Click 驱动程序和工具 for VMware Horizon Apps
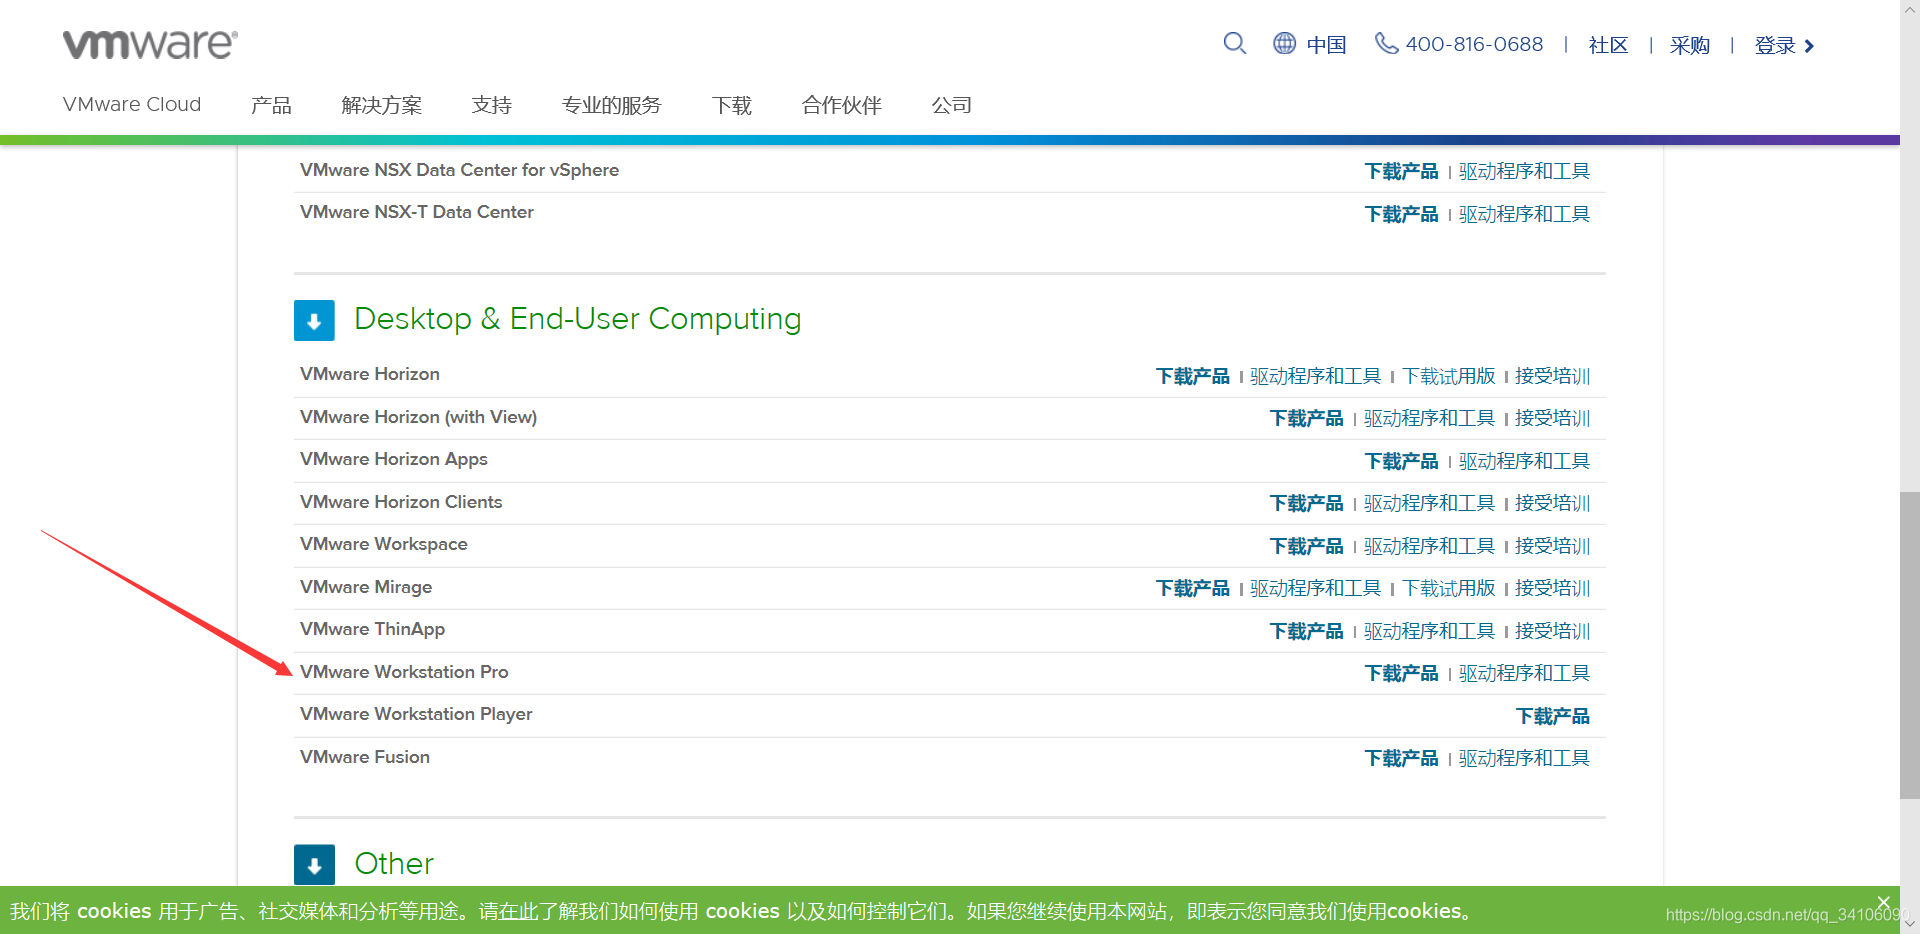The image size is (1920, 934). pos(1524,461)
